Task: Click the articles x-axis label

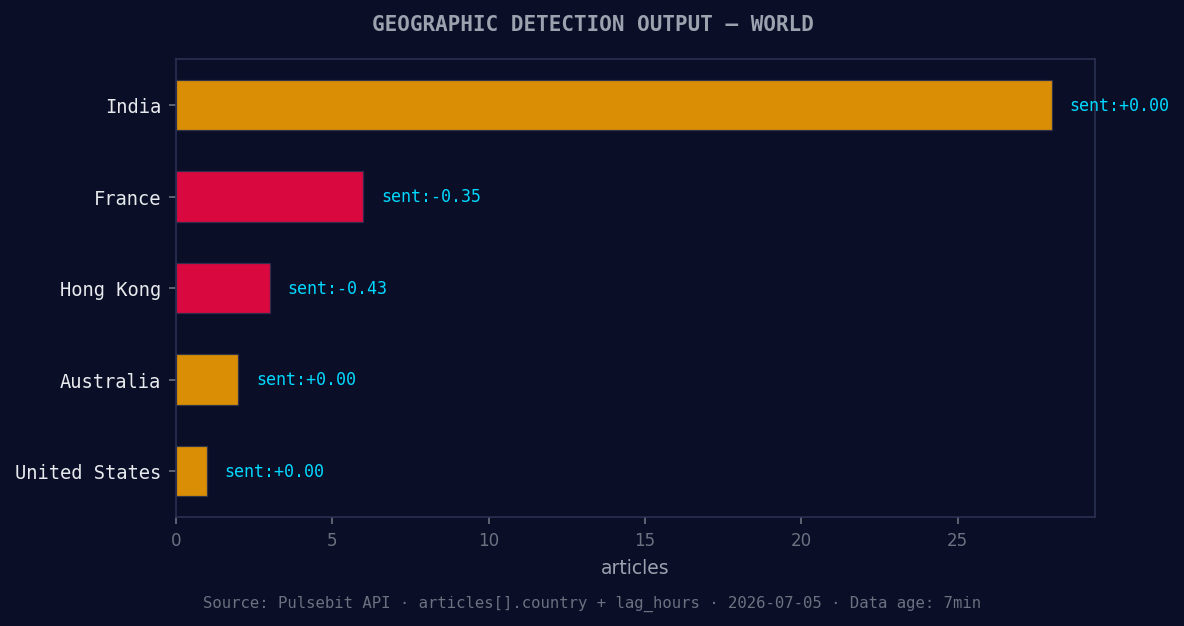Action: tap(634, 567)
